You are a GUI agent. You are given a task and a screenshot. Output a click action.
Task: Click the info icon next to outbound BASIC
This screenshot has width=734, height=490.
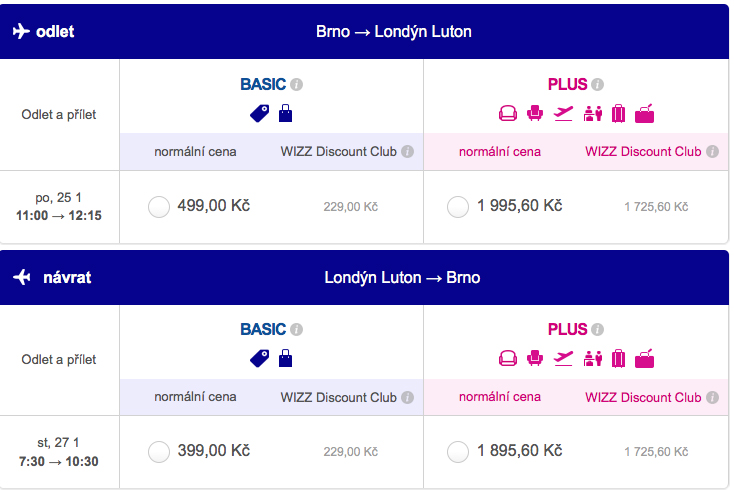click(x=296, y=84)
